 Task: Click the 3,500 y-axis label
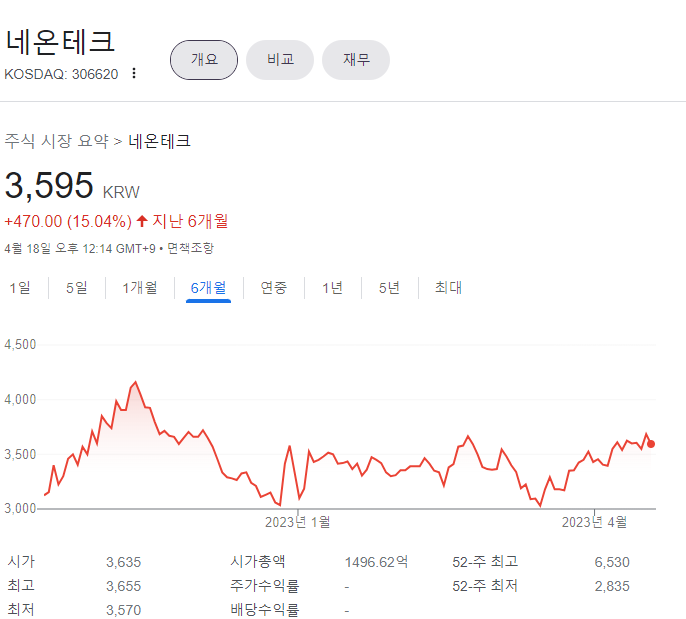click(20, 454)
